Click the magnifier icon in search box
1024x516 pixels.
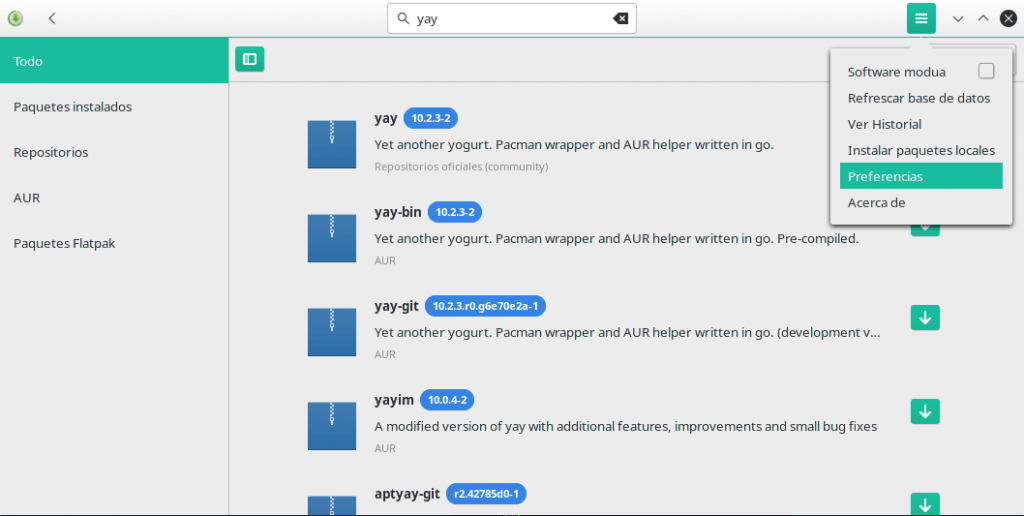[x=404, y=18]
